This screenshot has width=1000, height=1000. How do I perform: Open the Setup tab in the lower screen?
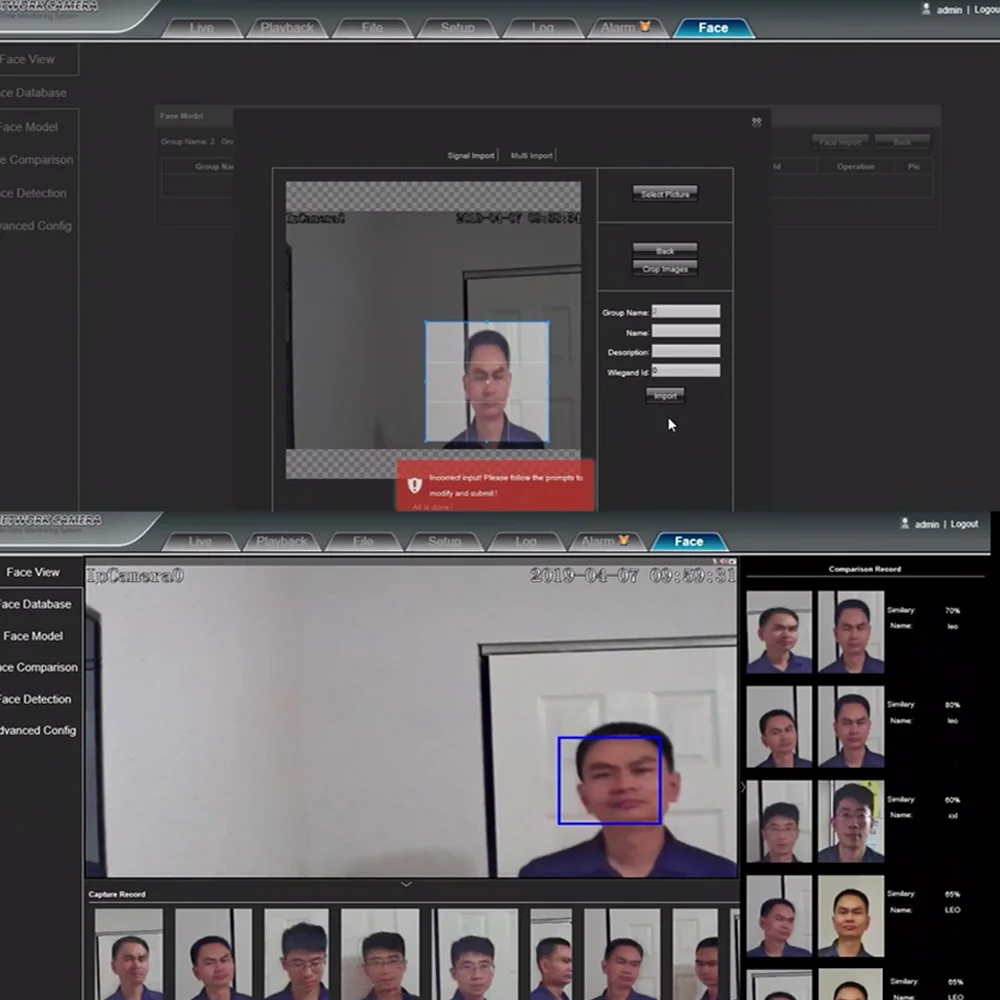[445, 541]
